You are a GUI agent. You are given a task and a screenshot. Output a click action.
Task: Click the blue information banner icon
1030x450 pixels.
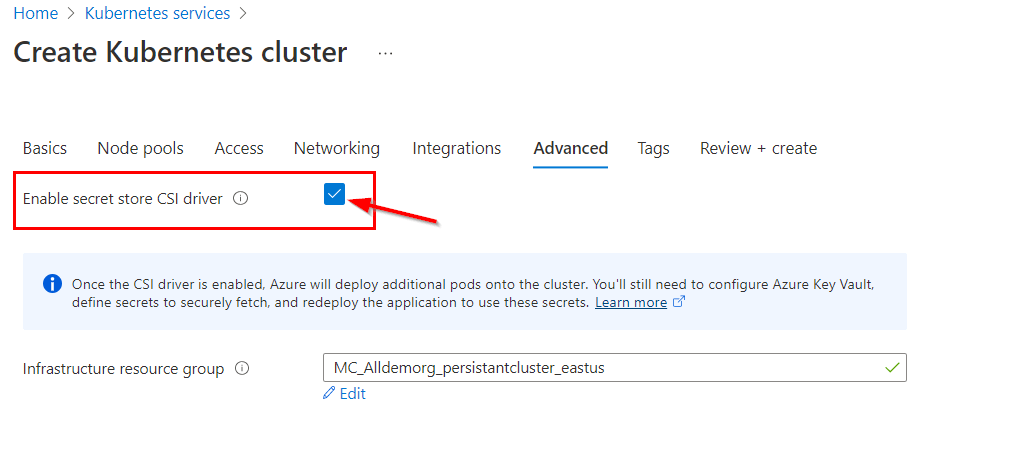click(52, 284)
